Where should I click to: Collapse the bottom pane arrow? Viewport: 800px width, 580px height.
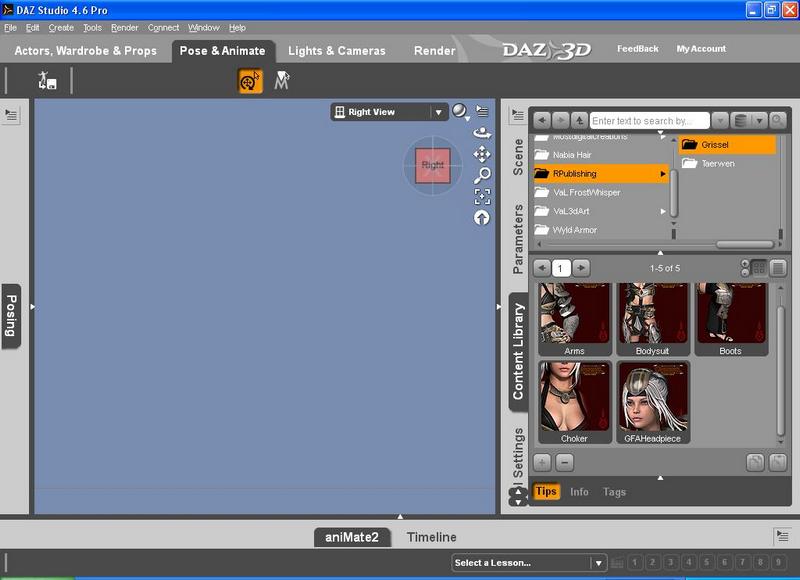point(400,517)
